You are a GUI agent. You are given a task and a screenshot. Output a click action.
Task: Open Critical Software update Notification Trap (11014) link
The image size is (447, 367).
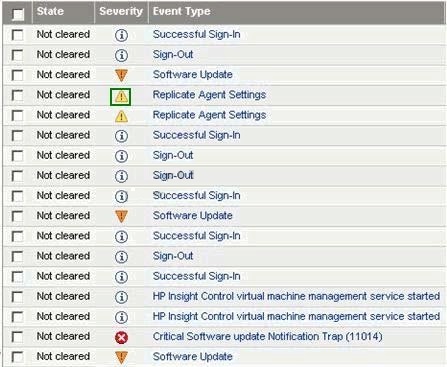[x=267, y=336]
